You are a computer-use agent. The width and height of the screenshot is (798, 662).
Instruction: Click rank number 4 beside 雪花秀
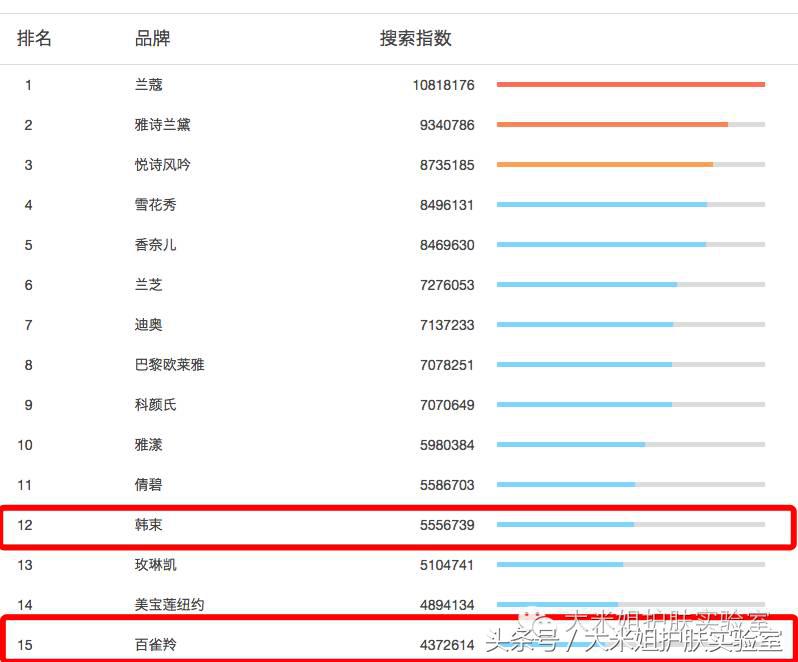pyautogui.click(x=28, y=205)
